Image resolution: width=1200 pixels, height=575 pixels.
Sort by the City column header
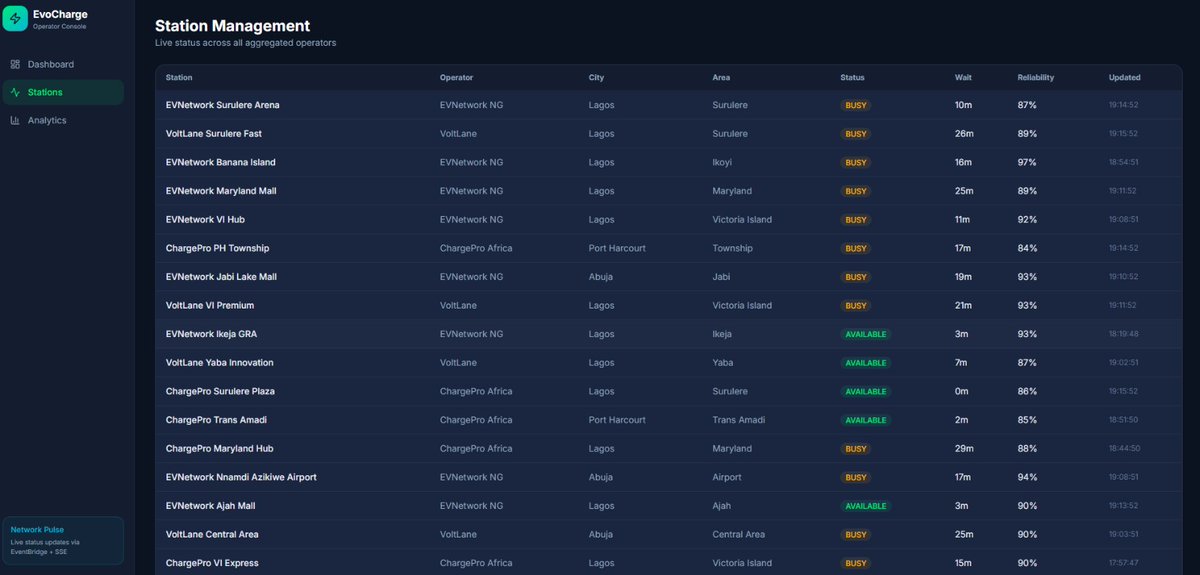(x=596, y=77)
